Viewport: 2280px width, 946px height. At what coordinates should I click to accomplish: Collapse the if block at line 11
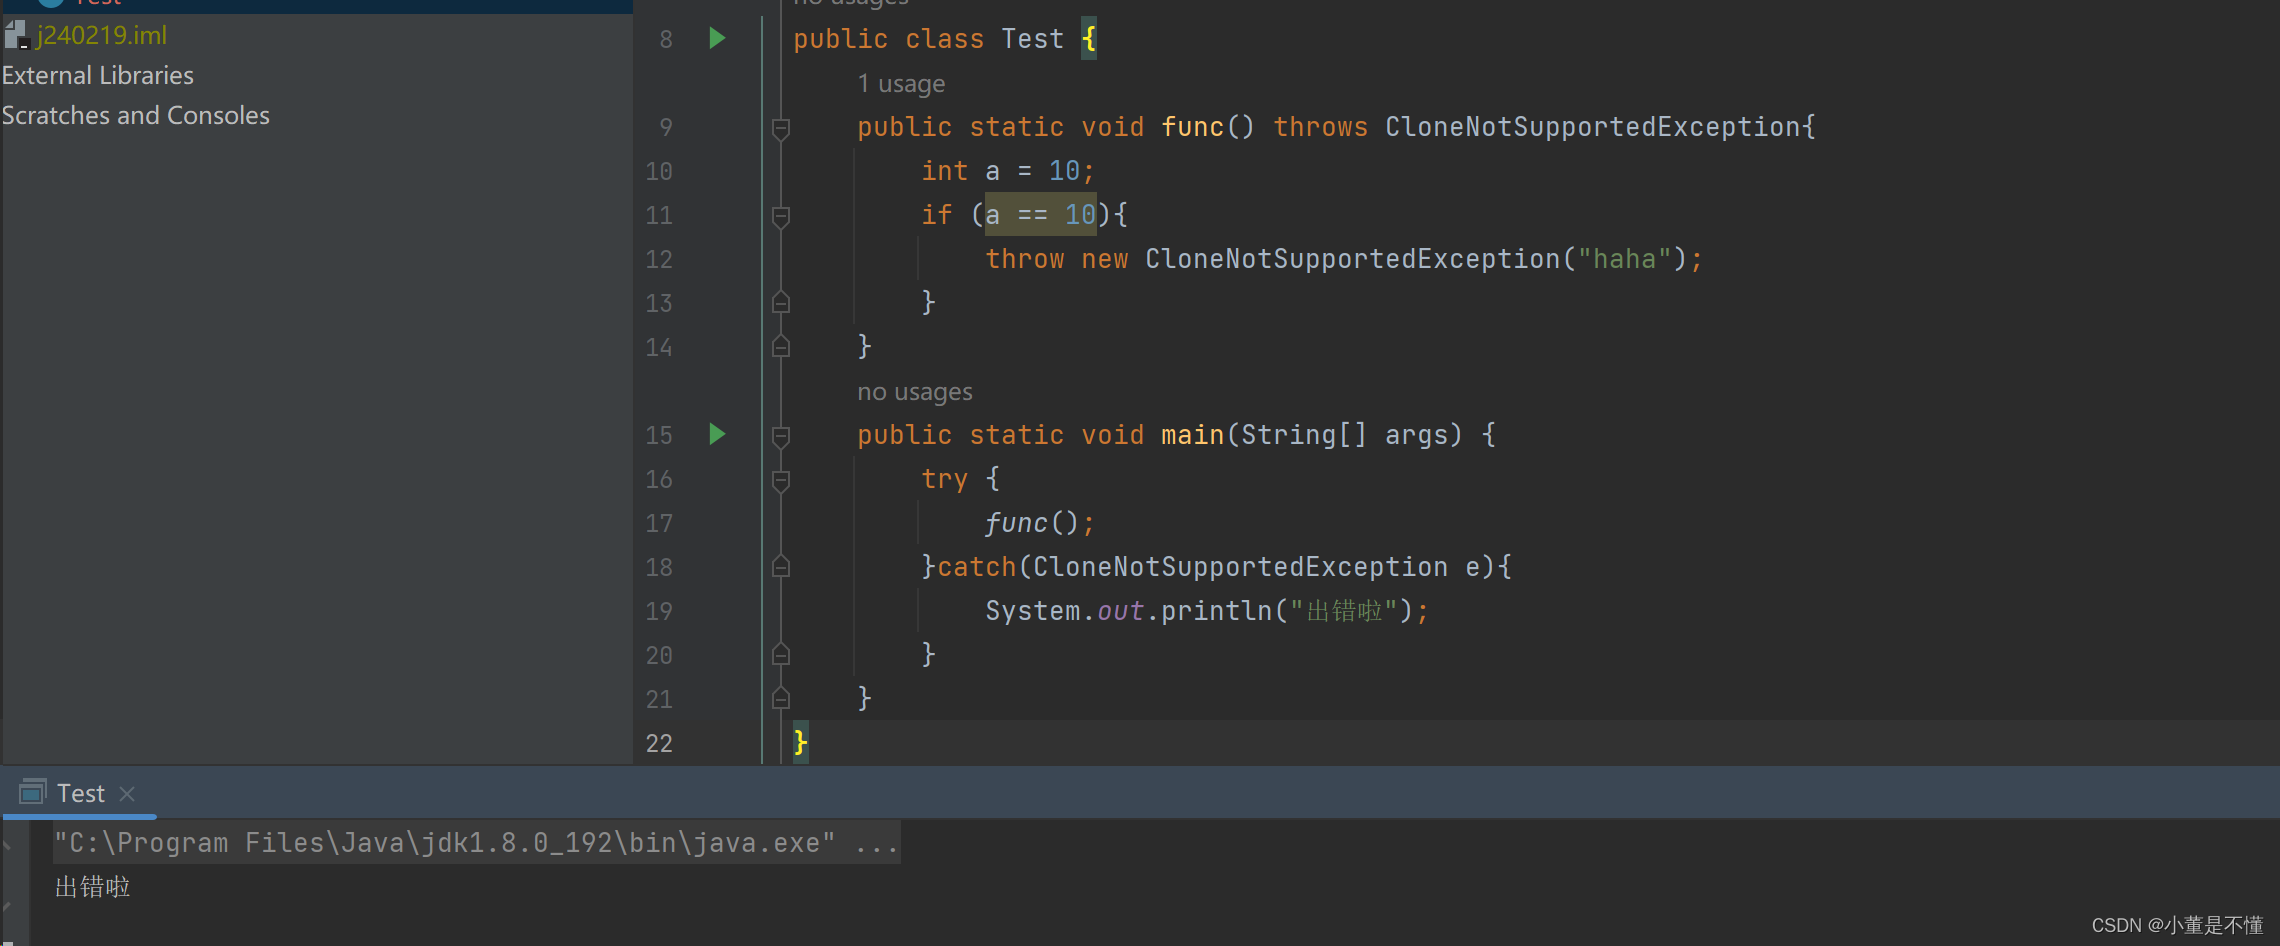[x=781, y=216]
